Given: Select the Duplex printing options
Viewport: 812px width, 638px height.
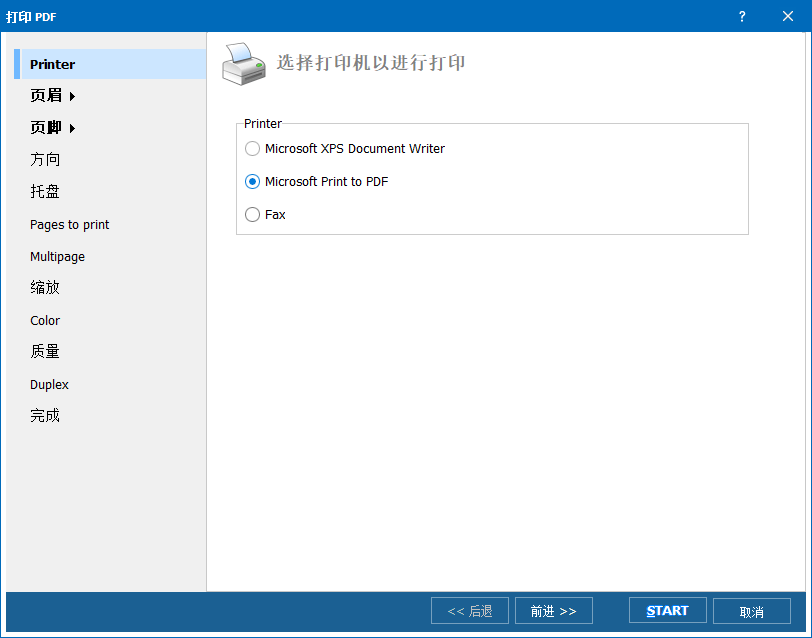Looking at the screenshot, I should click(49, 384).
